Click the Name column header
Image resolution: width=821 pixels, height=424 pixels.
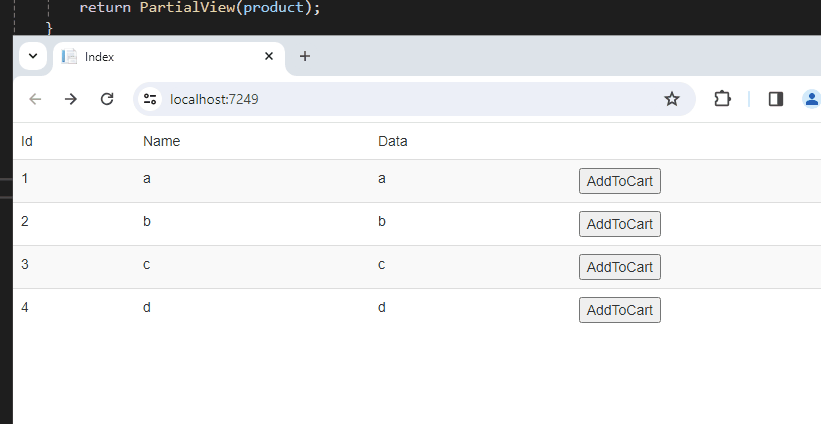click(161, 141)
